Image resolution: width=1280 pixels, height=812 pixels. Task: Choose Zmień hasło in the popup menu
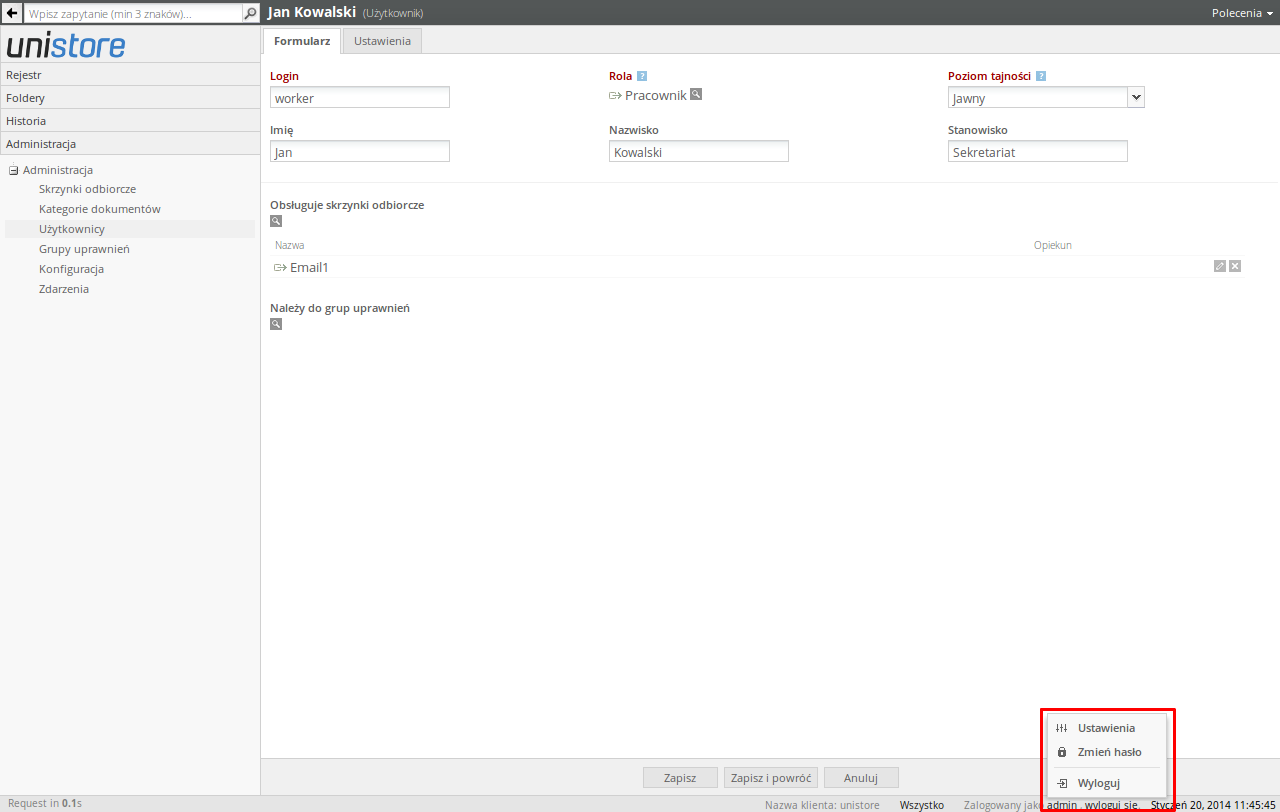[1105, 752]
